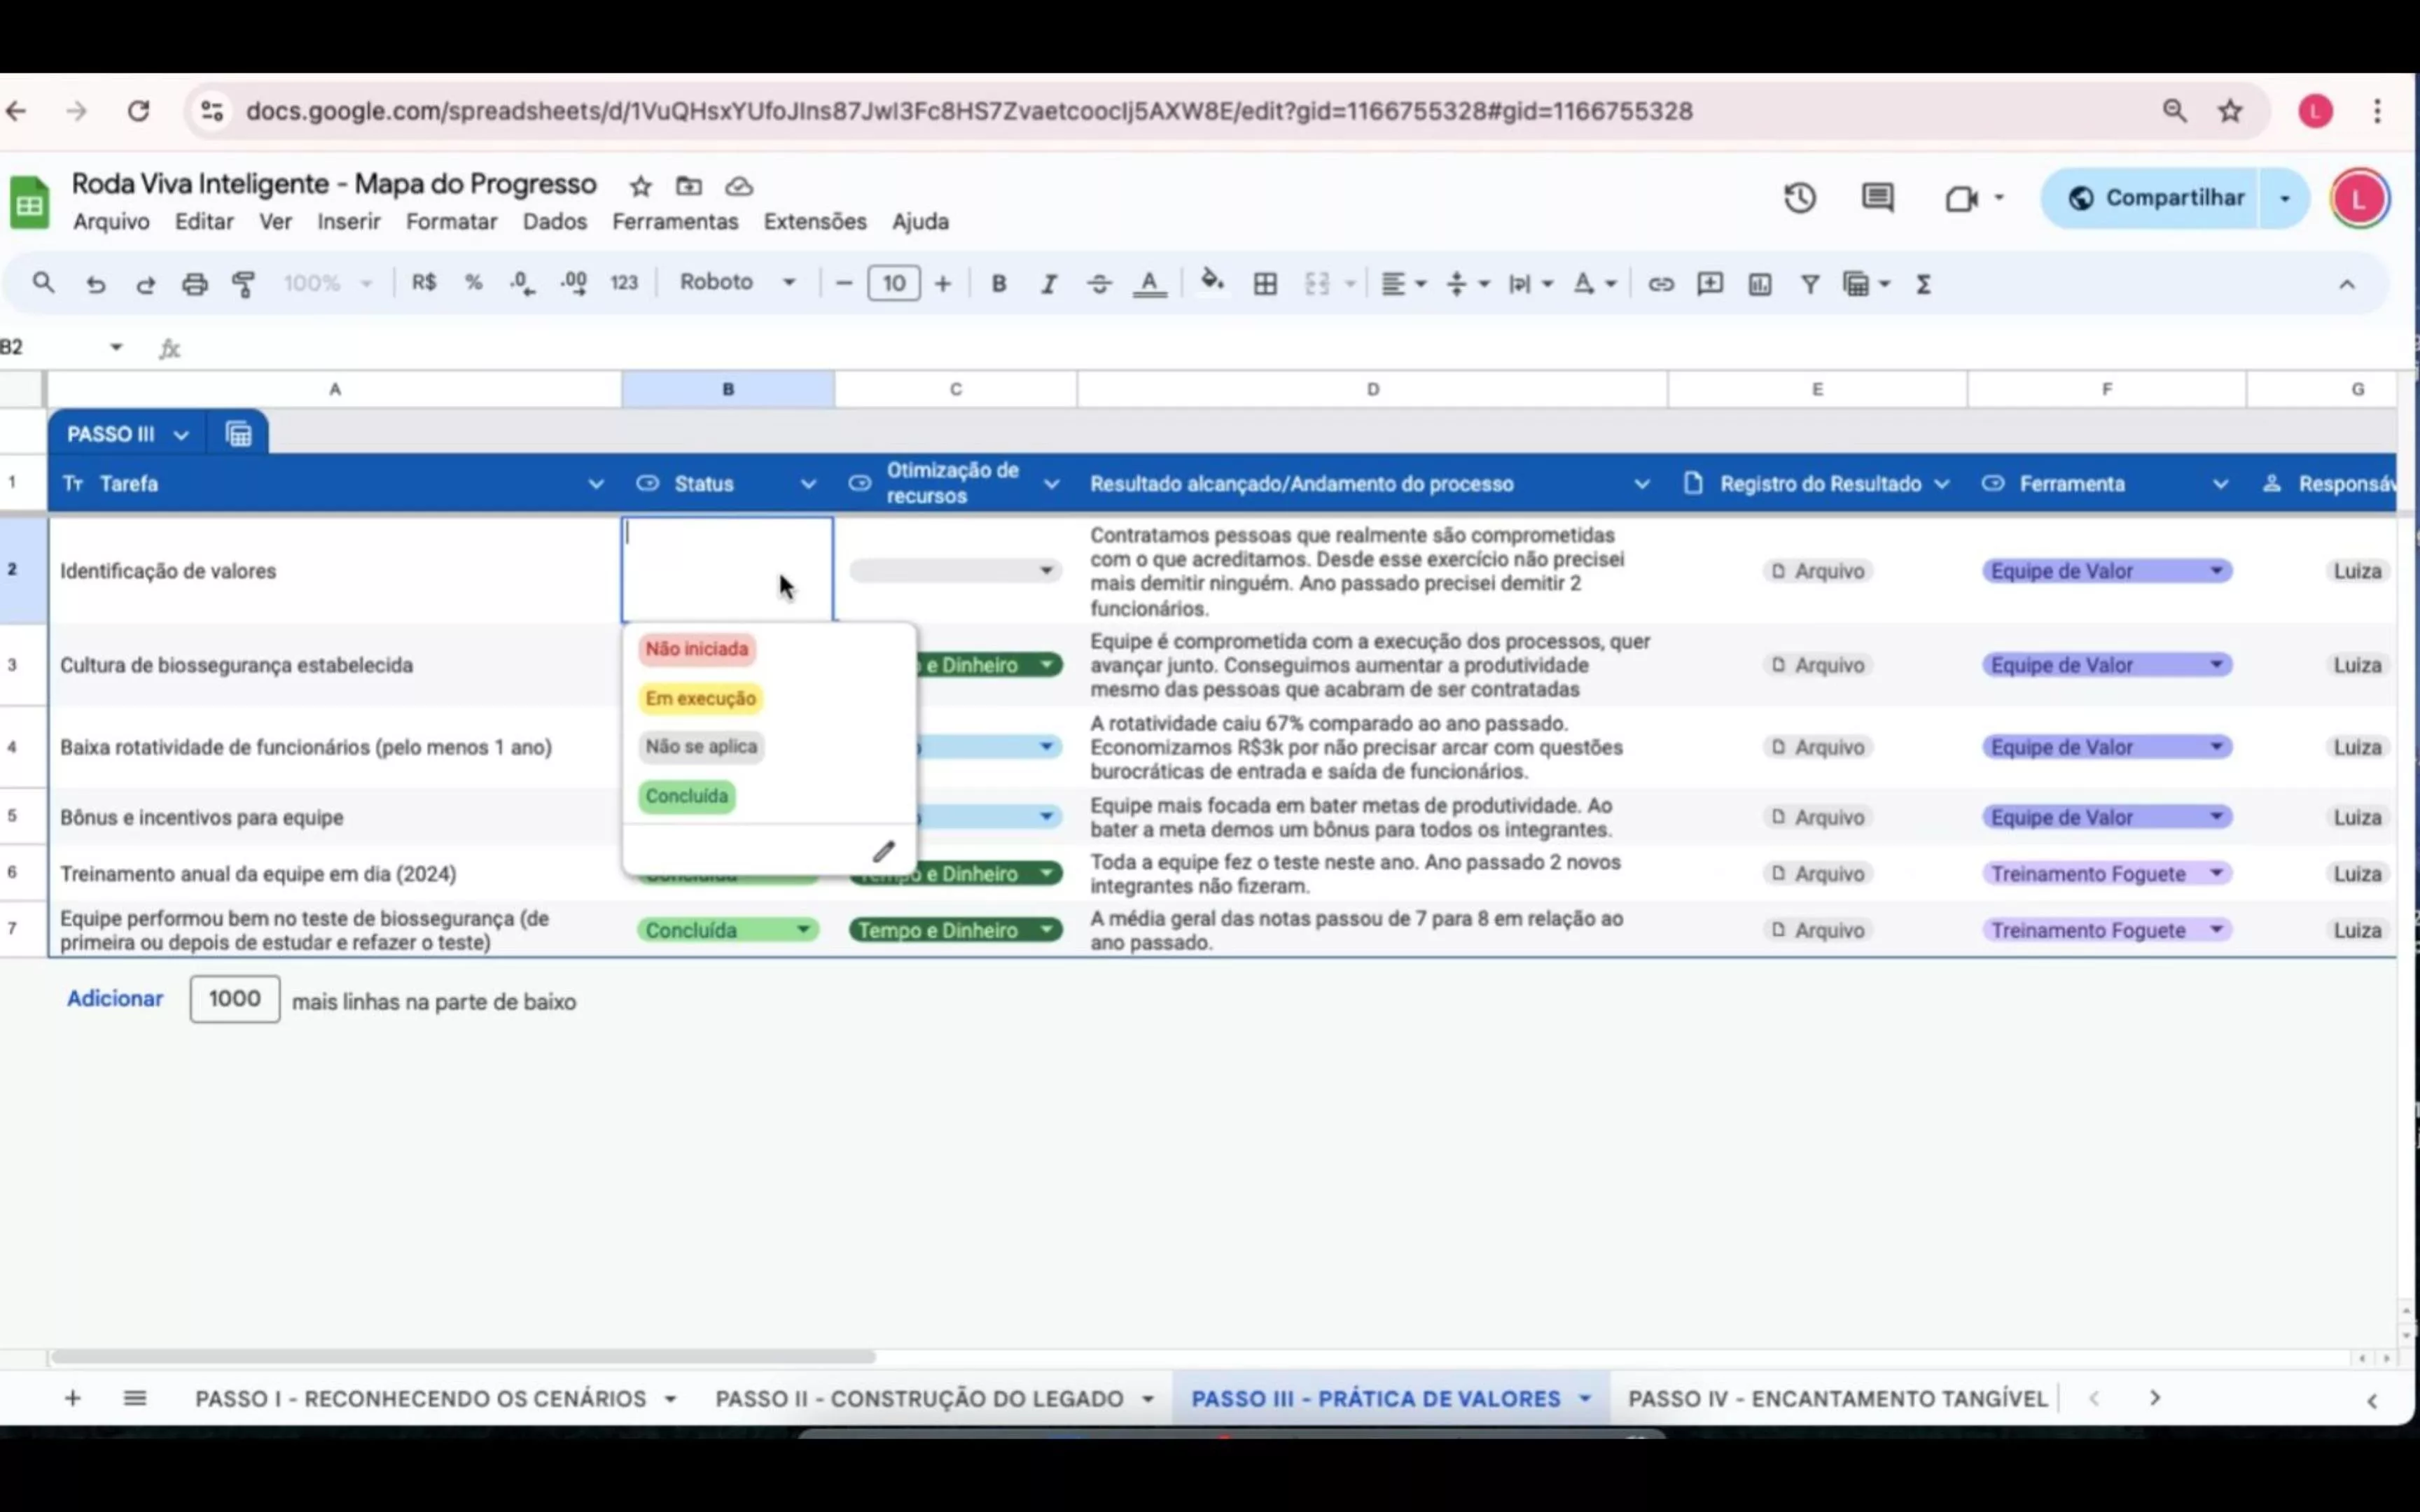The width and height of the screenshot is (2420, 1512).
Task: Open the Dados menu
Action: click(554, 222)
